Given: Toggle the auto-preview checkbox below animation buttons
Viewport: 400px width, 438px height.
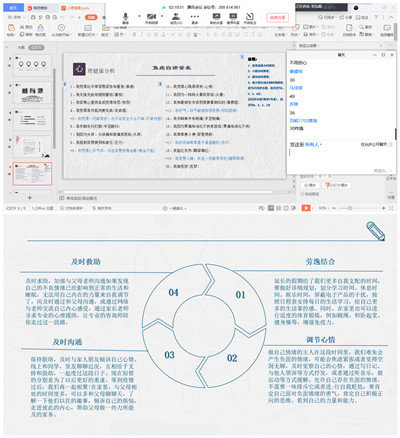Looking at the screenshot, I should [x=302, y=194].
